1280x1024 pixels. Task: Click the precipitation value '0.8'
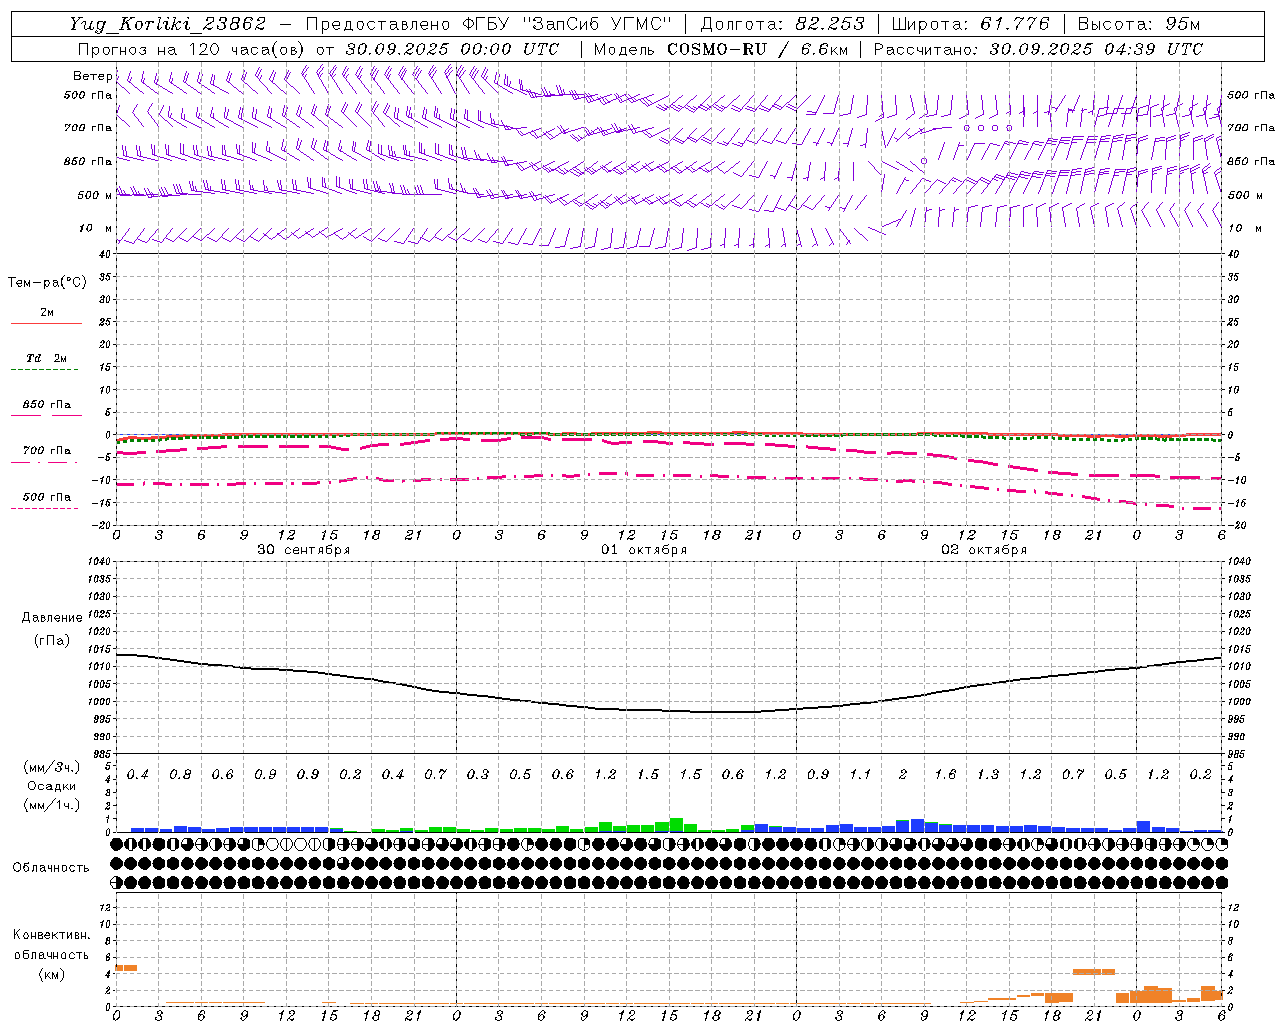(180, 775)
